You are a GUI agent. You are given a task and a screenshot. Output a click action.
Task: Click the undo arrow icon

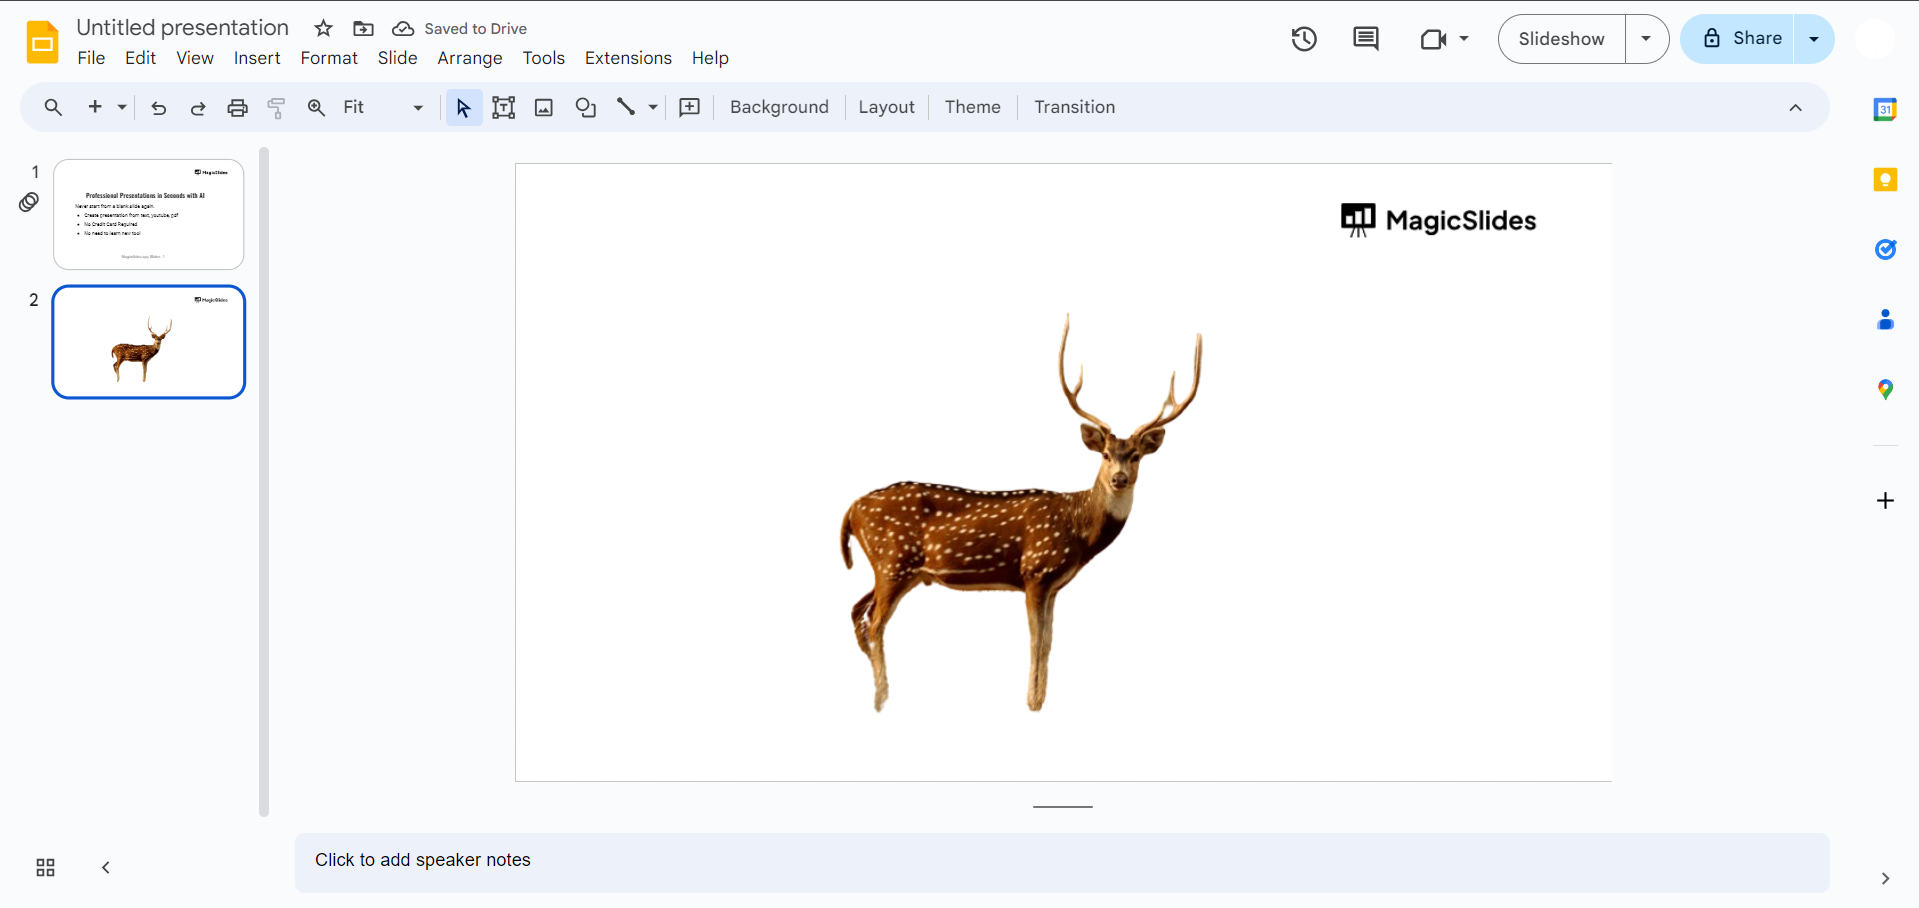[158, 108]
